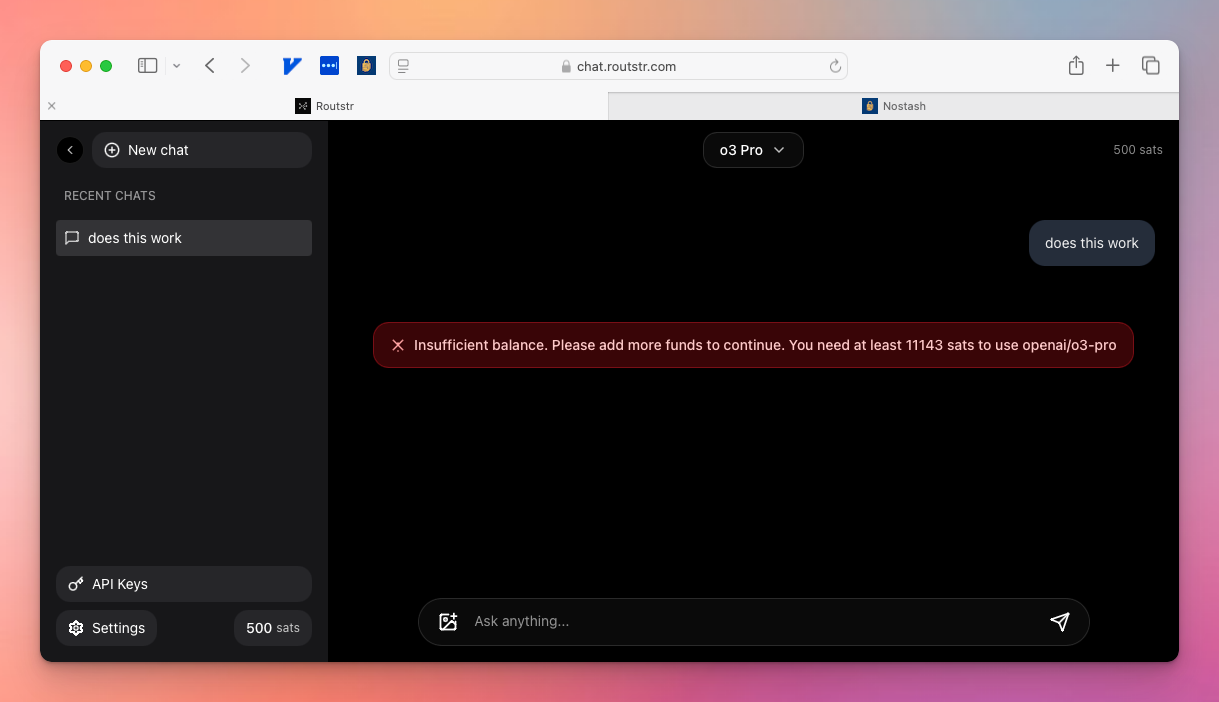Reload the page with the refresh icon
The height and width of the screenshot is (702, 1219).
(x=835, y=66)
